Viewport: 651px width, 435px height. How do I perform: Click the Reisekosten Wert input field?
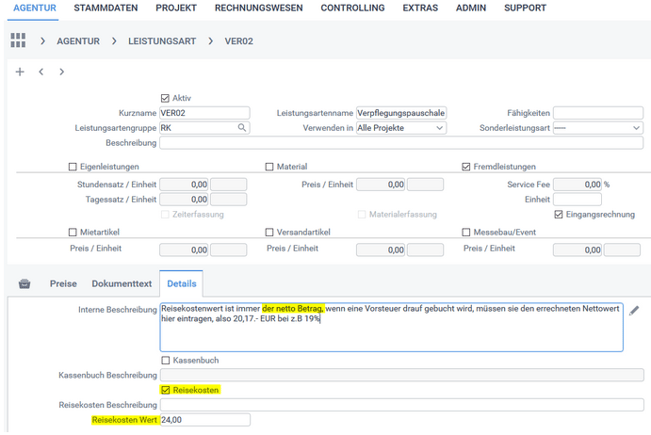pyautogui.click(x=204, y=421)
